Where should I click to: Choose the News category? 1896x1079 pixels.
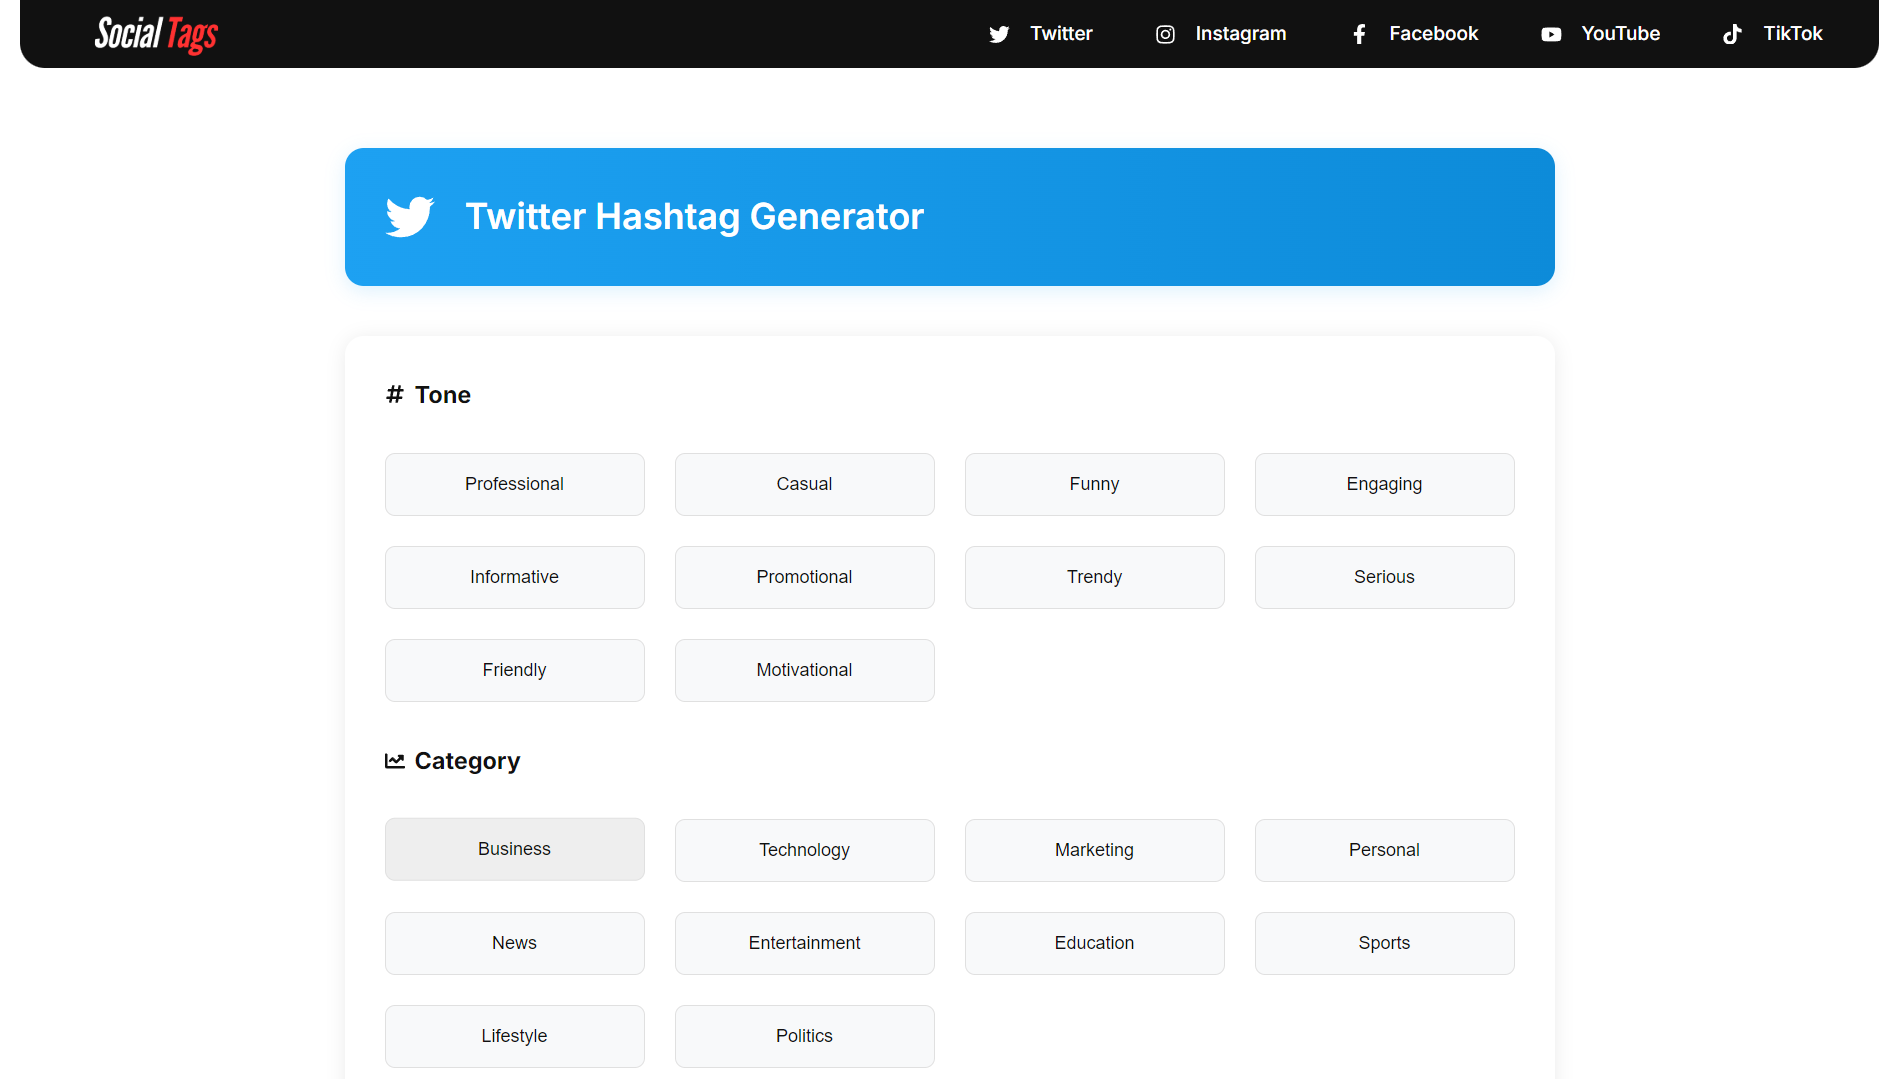click(x=515, y=944)
